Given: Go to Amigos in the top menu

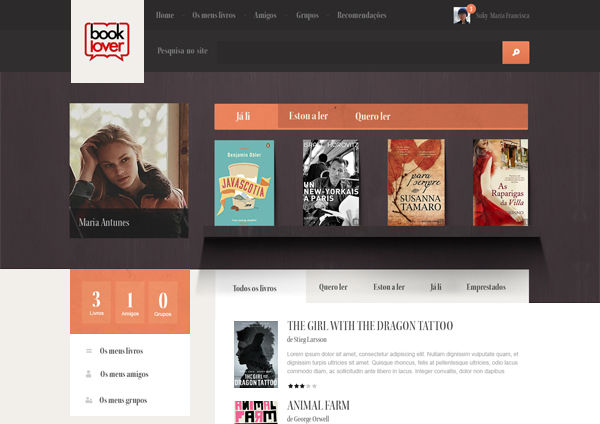Looking at the screenshot, I should coord(265,16).
